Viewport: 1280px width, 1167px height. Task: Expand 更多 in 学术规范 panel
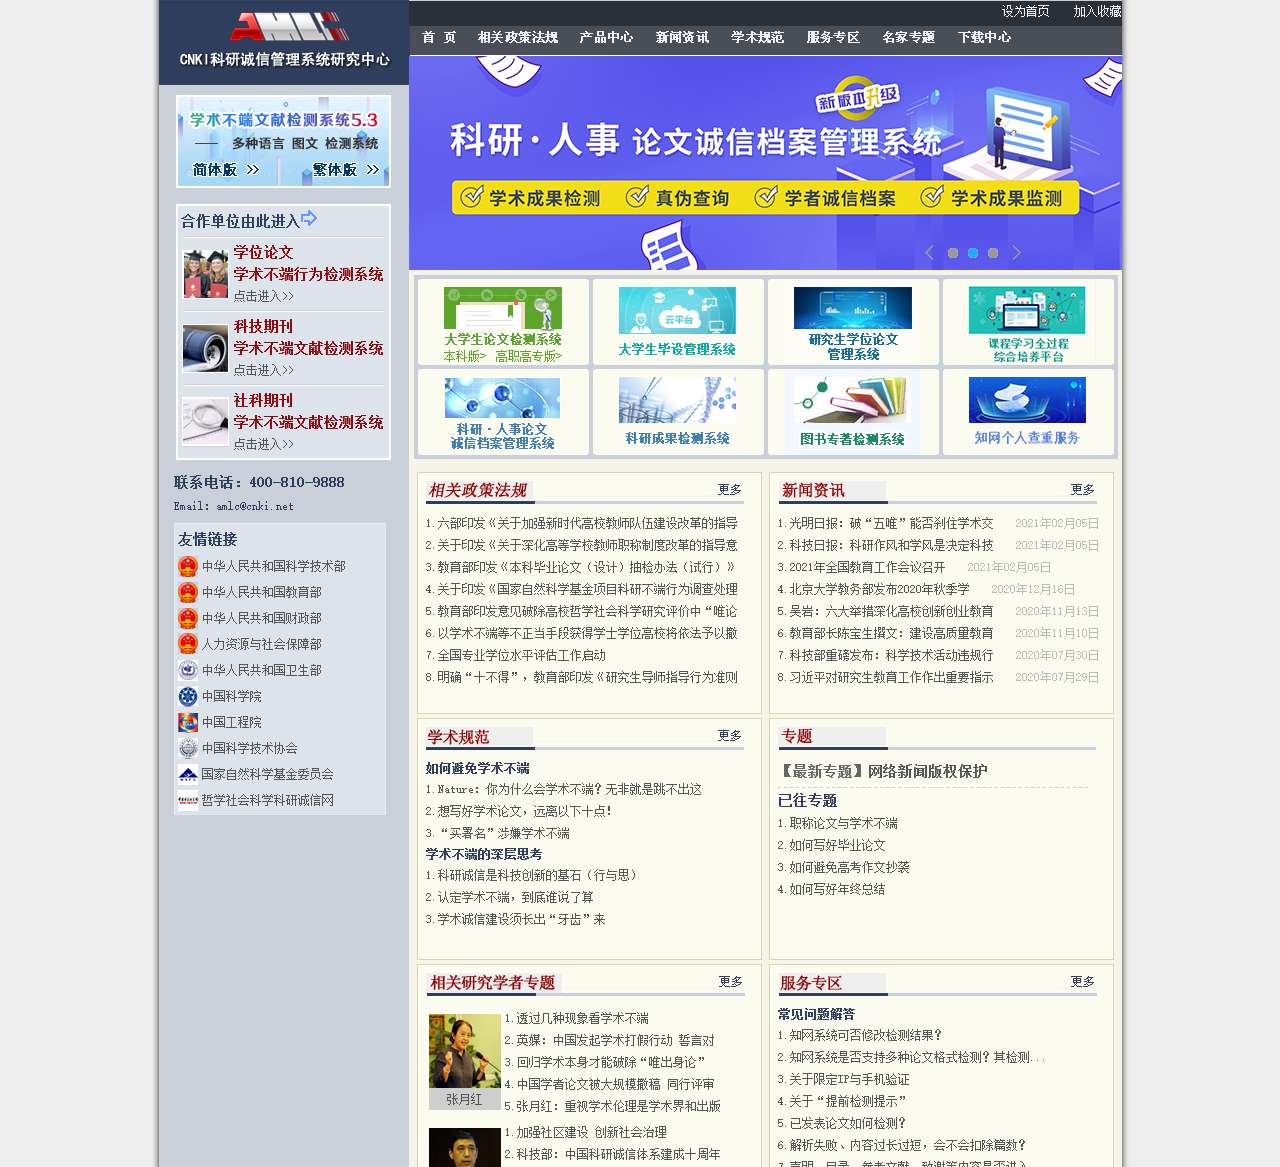tap(729, 736)
